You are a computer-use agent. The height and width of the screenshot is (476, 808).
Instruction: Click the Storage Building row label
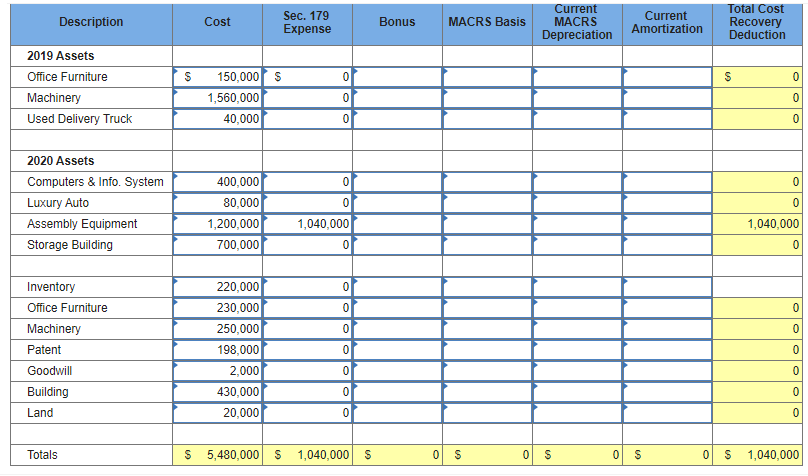tap(70, 245)
